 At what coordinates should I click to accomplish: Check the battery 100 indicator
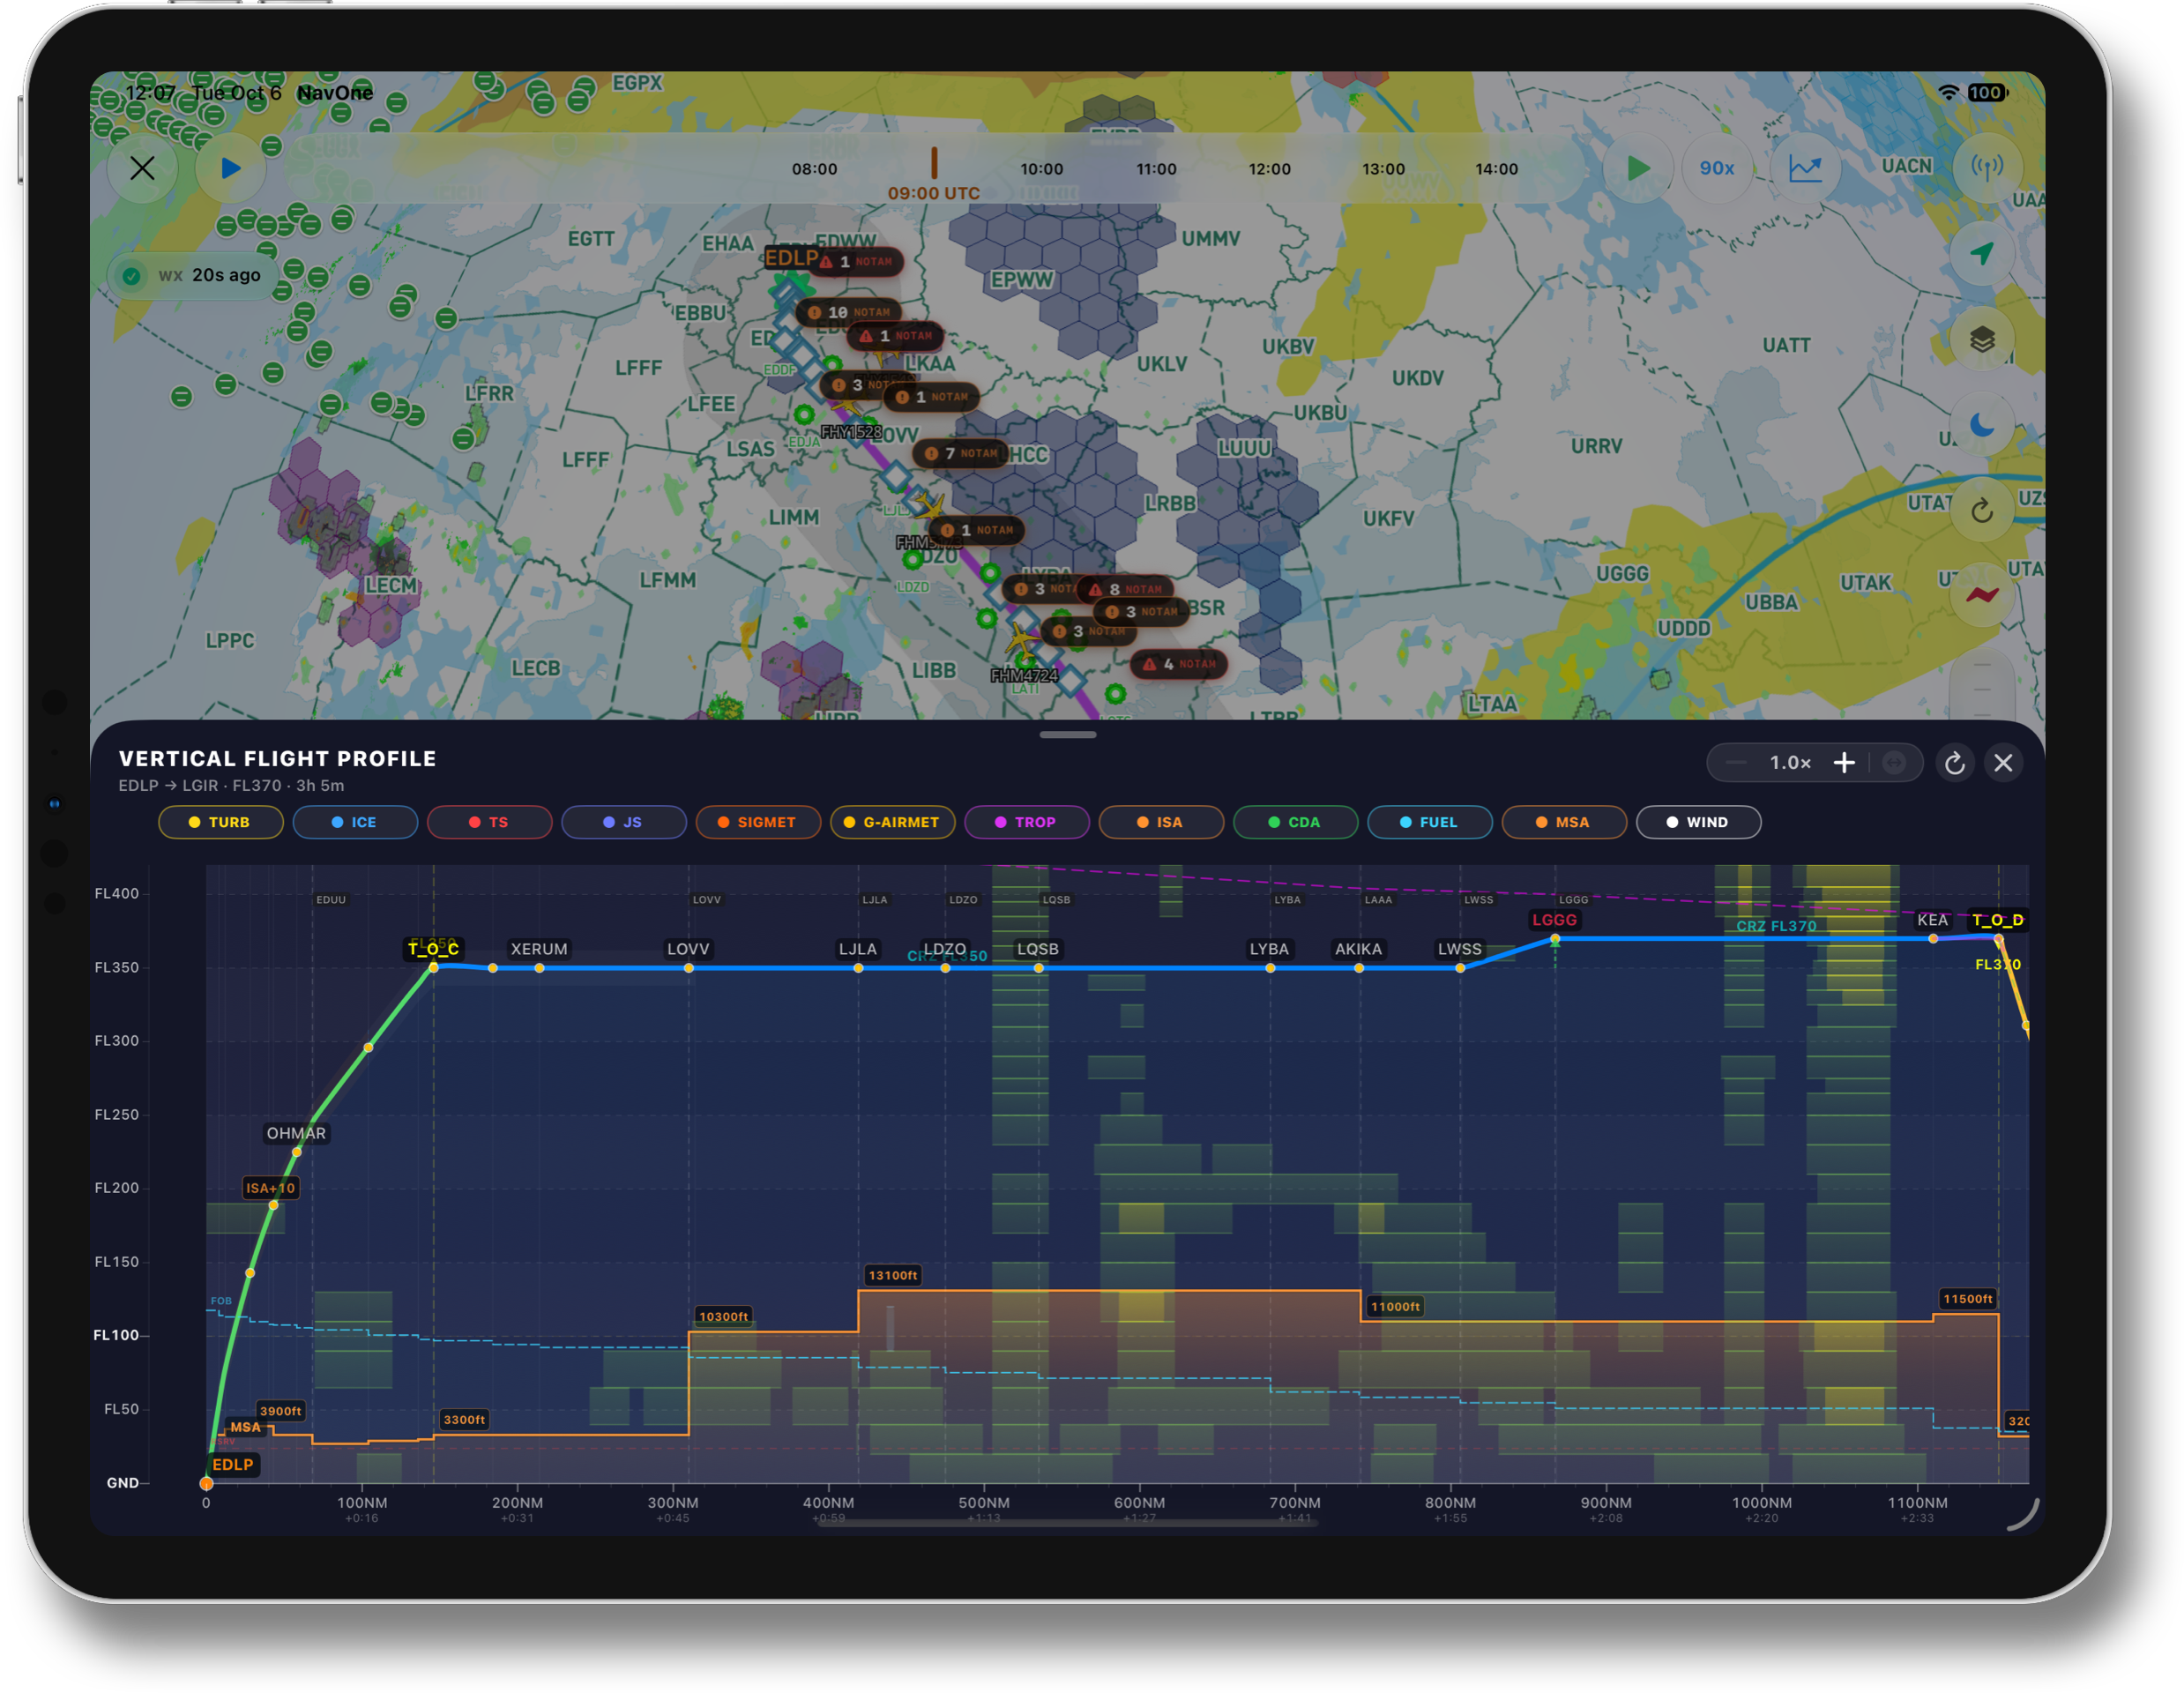1987,93
